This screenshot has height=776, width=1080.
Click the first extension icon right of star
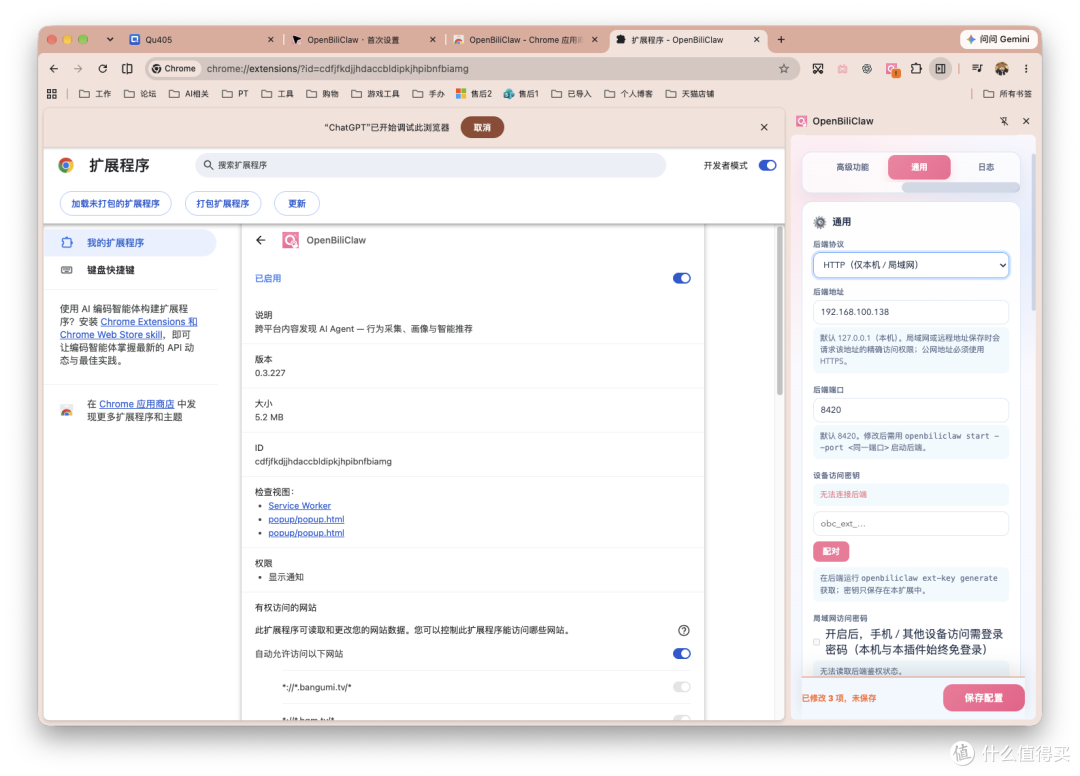coord(818,69)
